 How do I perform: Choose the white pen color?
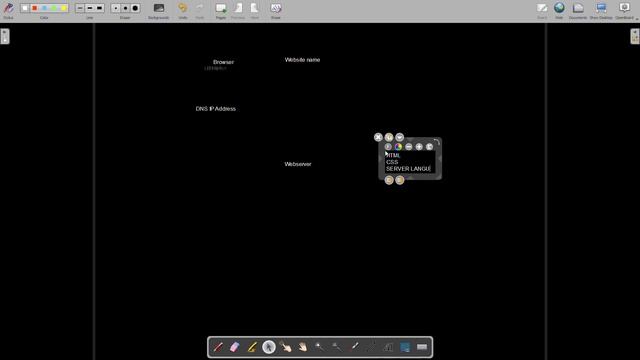[25, 8]
